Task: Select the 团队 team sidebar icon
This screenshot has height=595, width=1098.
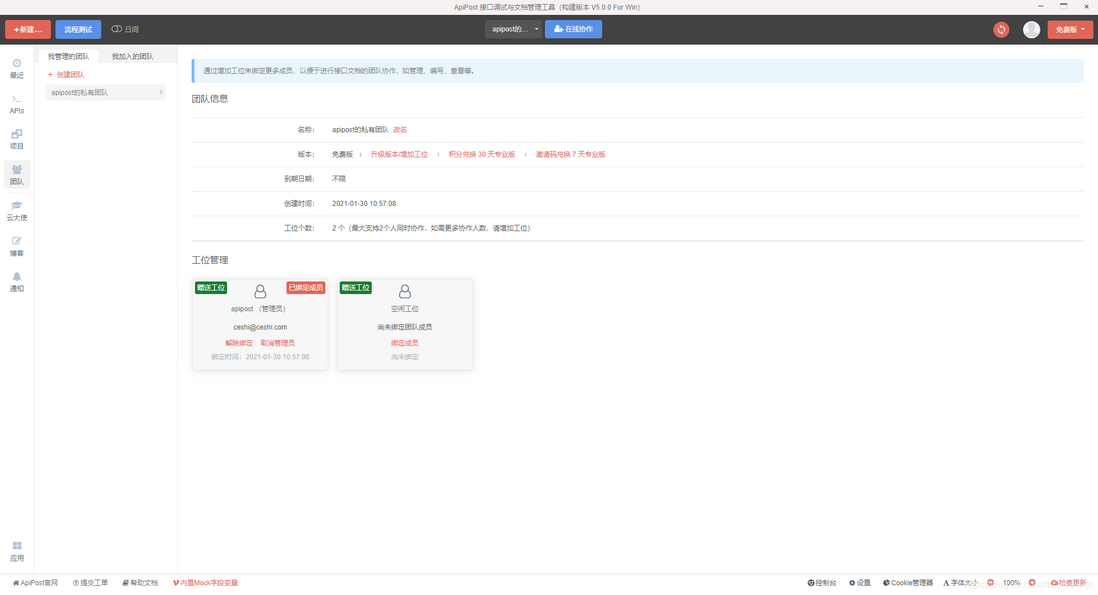Action: pyautogui.click(x=17, y=175)
